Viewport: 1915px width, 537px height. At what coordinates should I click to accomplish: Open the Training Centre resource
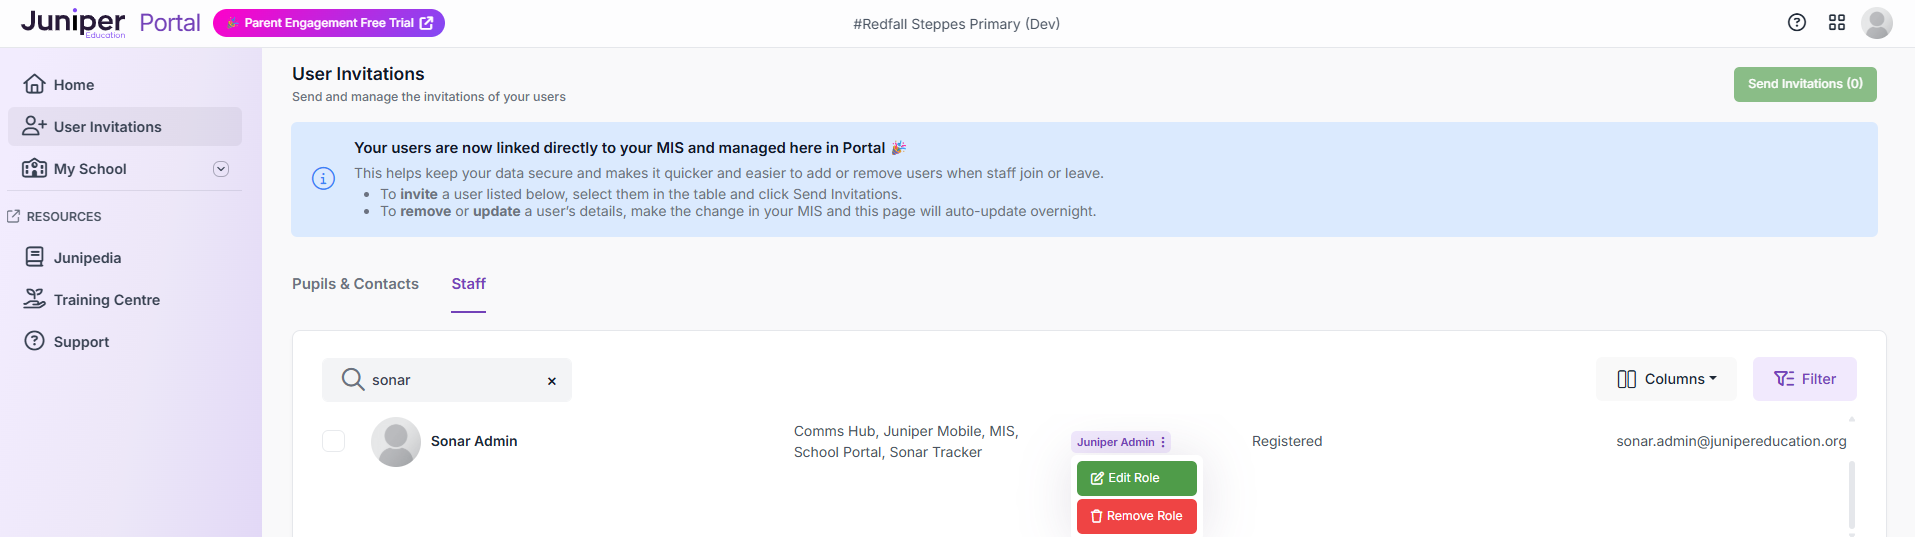(x=106, y=300)
